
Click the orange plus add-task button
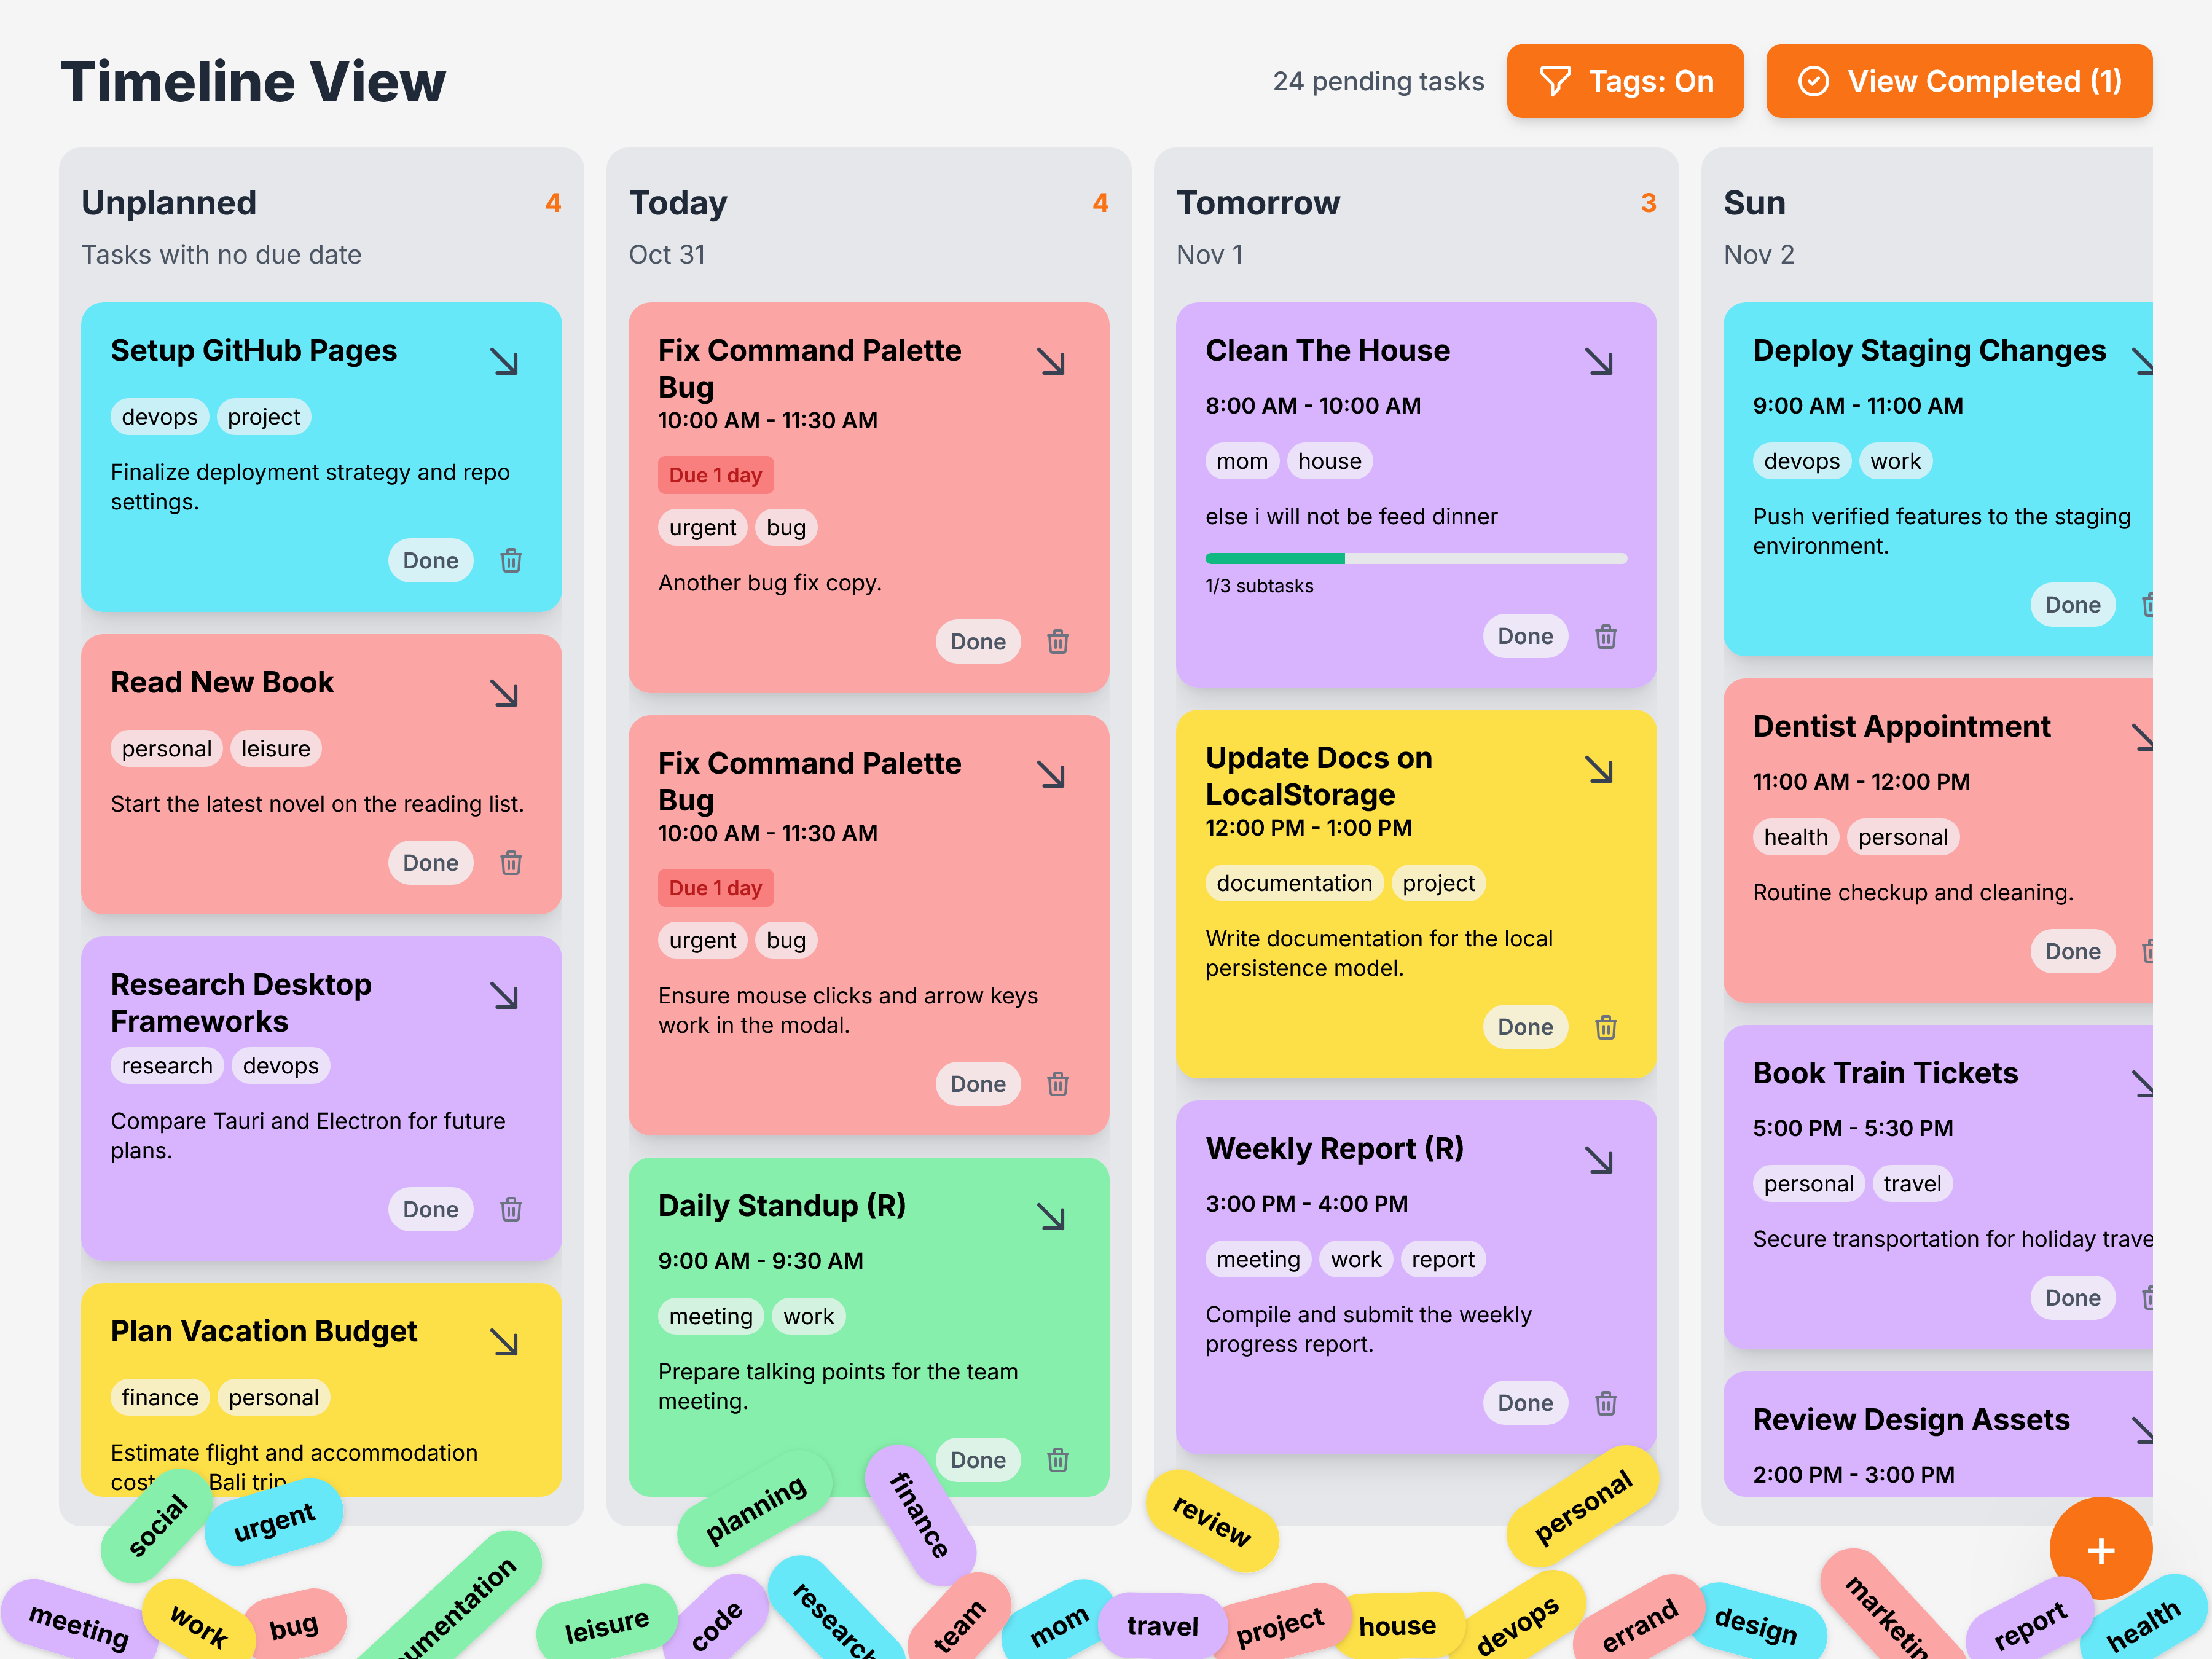(2100, 1550)
